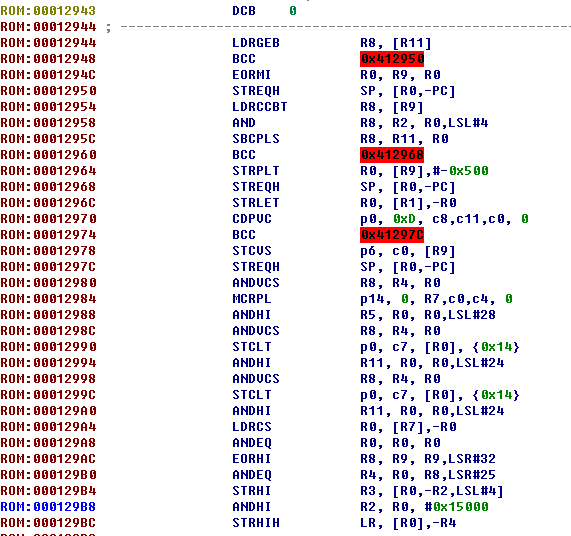Select address ROM:00012960

pyautogui.click(x=48, y=155)
